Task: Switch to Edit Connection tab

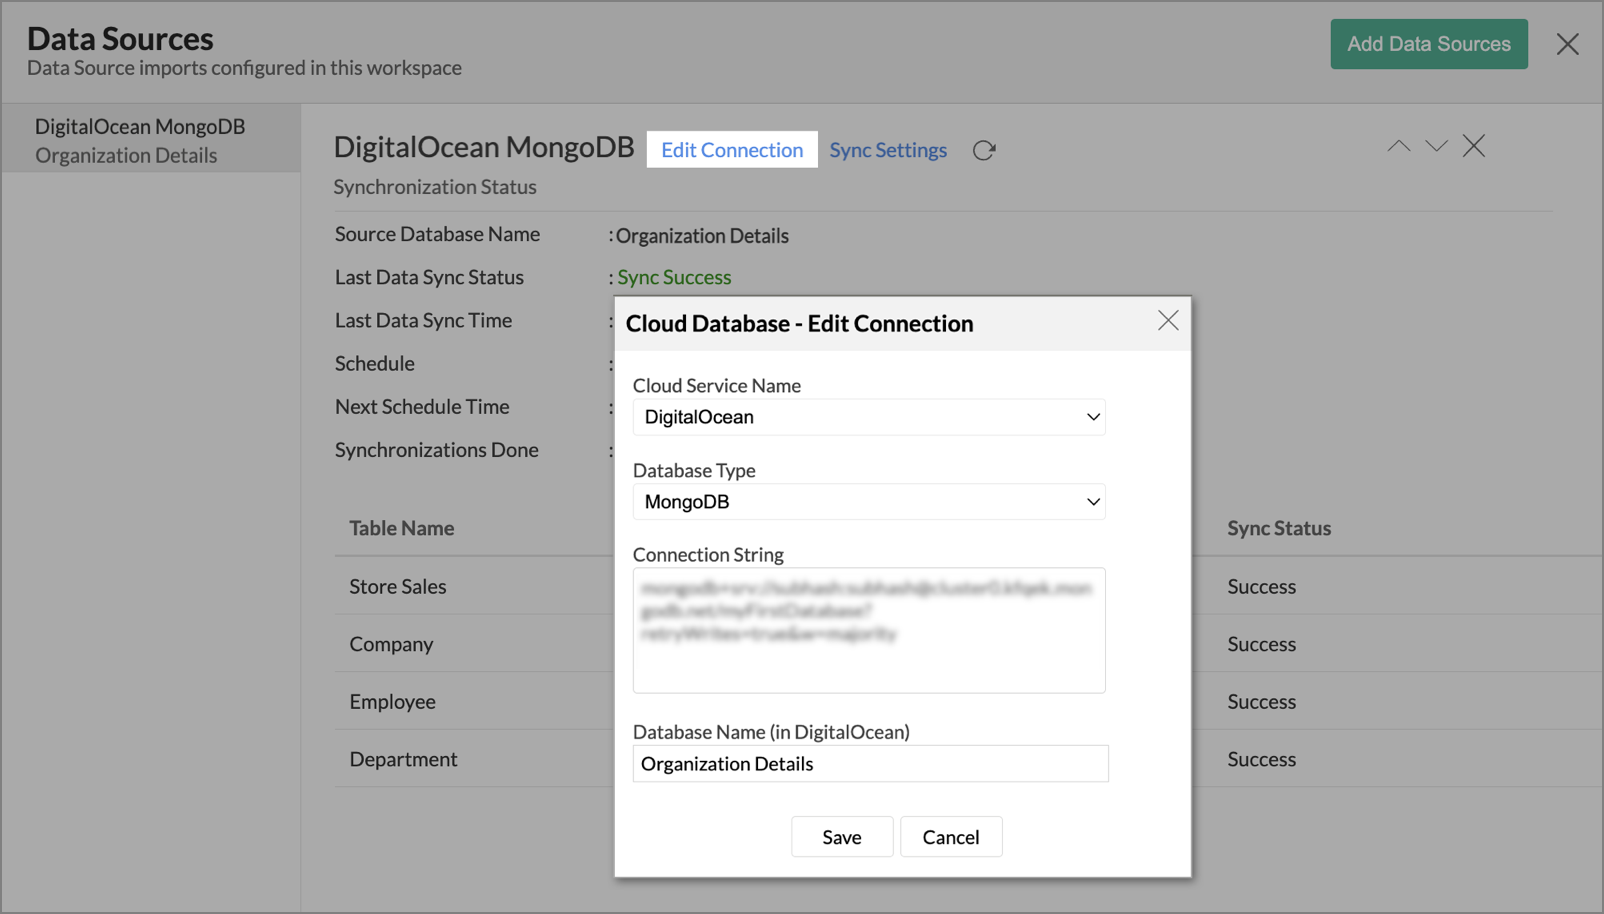Action: (x=731, y=150)
